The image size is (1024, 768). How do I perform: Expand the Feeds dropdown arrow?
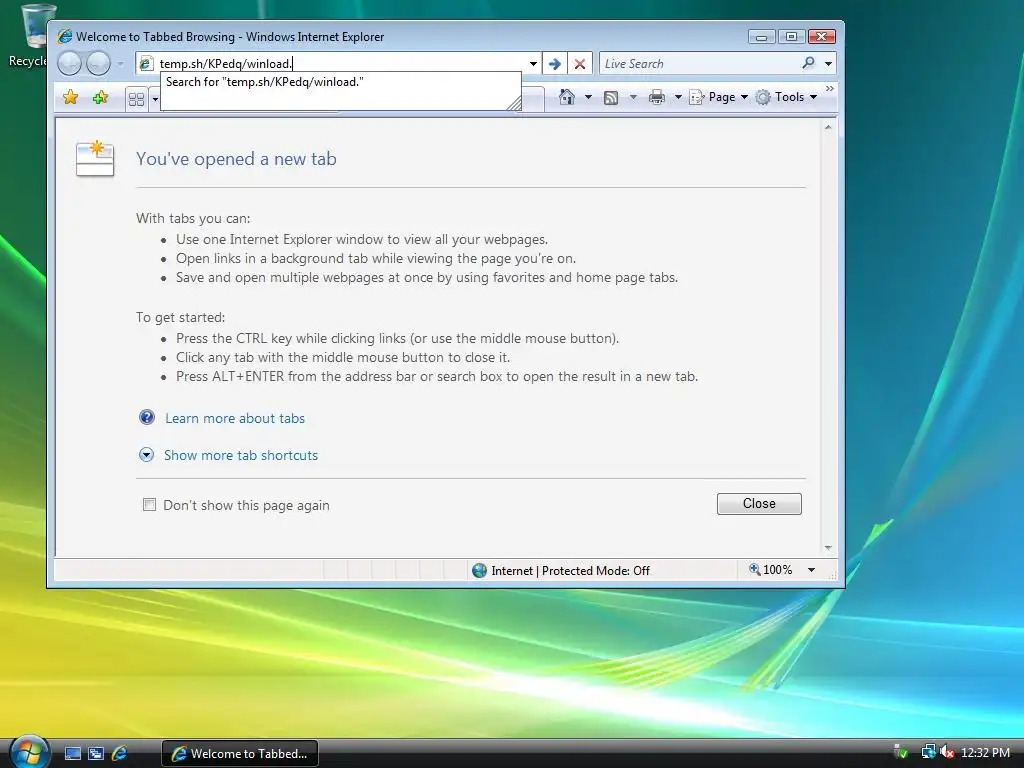point(633,97)
